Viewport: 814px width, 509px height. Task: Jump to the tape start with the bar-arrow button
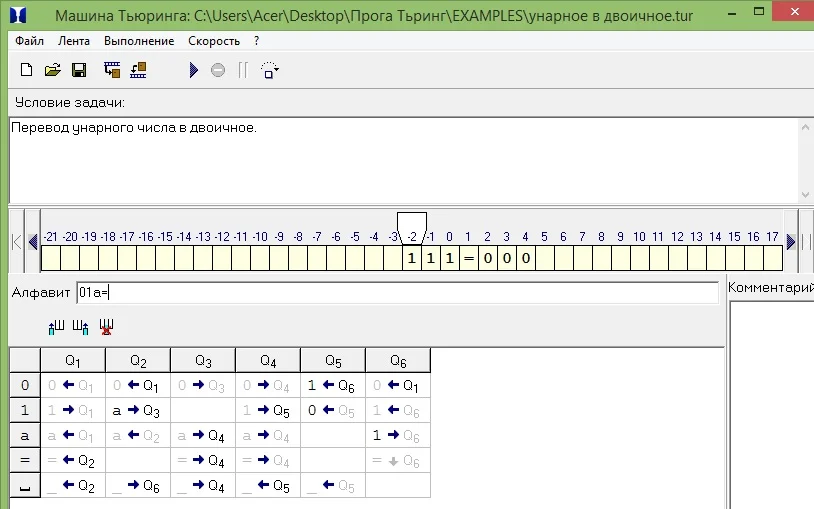pyautogui.click(x=17, y=242)
